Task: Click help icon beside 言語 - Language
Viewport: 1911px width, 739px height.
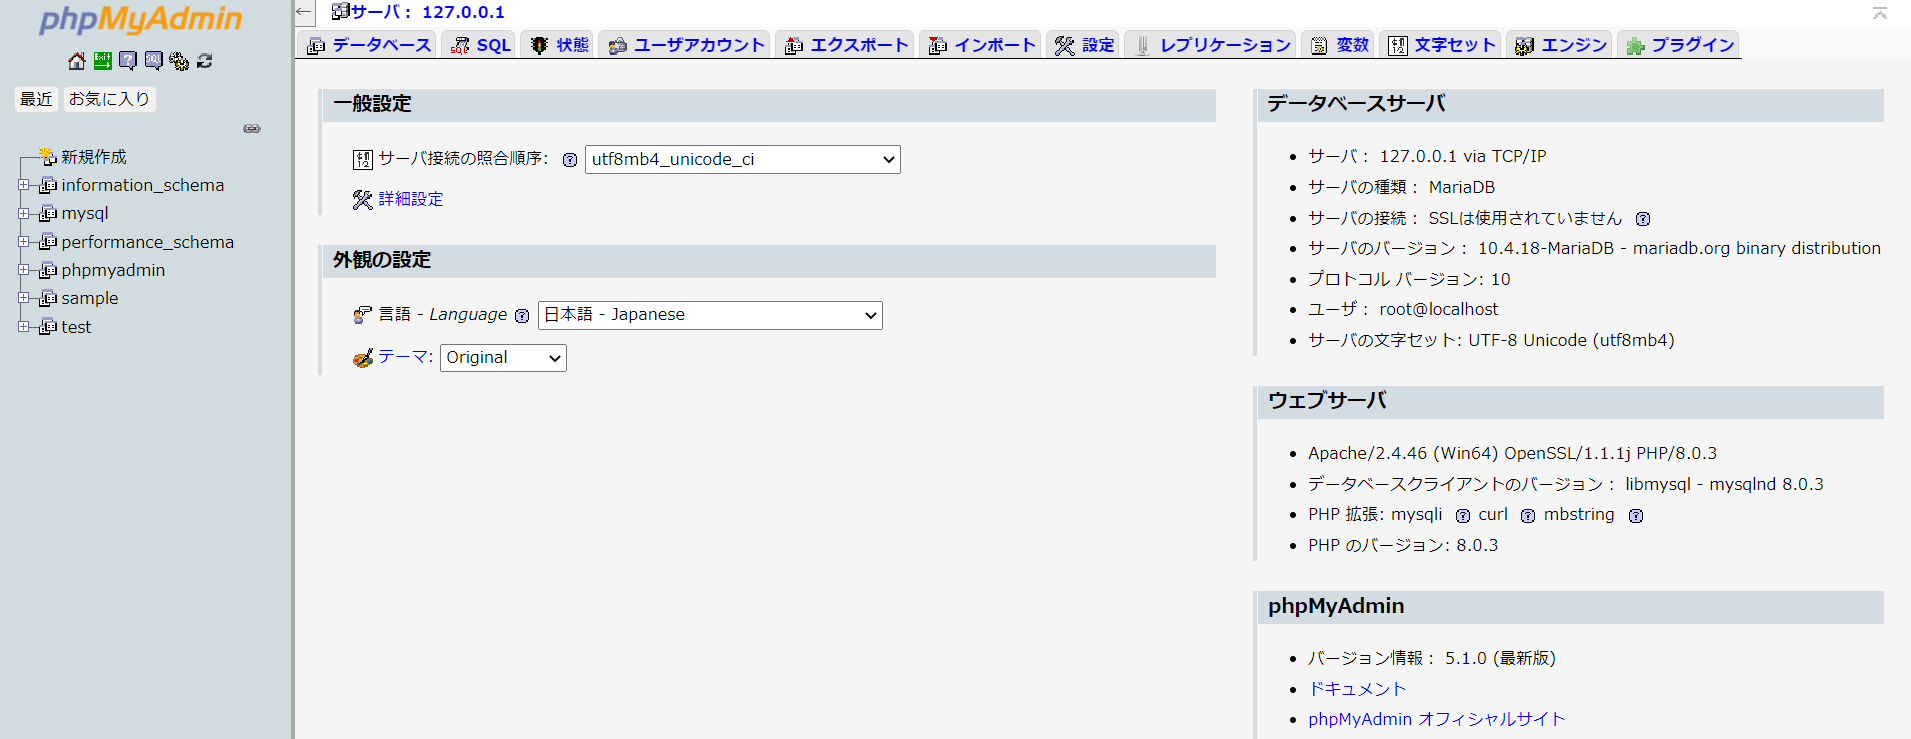Action: click(x=522, y=316)
